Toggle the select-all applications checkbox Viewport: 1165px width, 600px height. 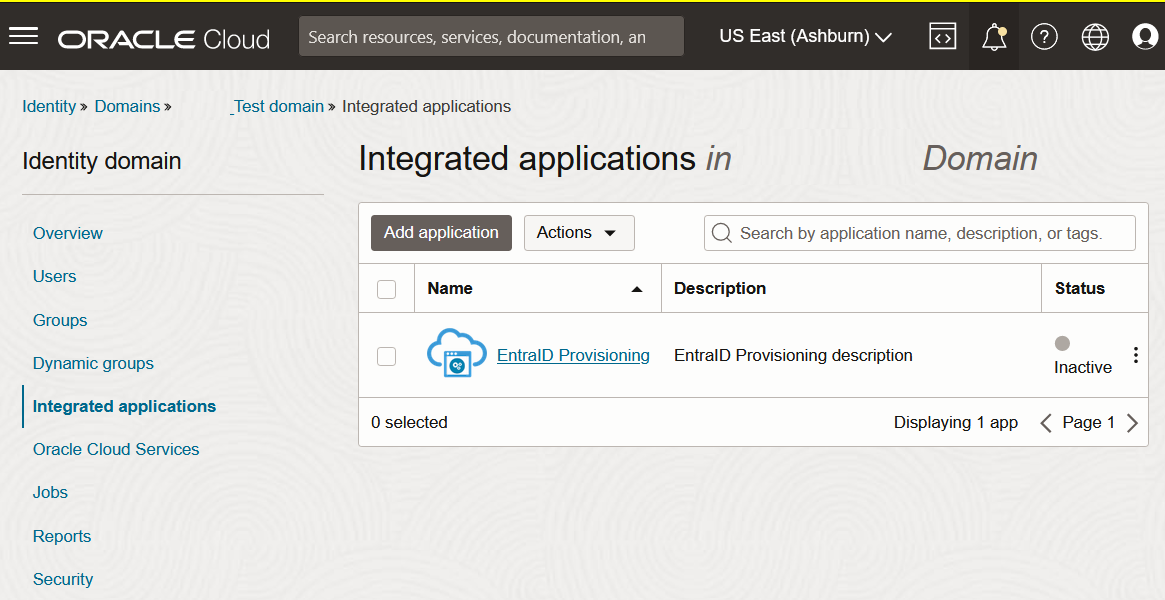pos(386,289)
